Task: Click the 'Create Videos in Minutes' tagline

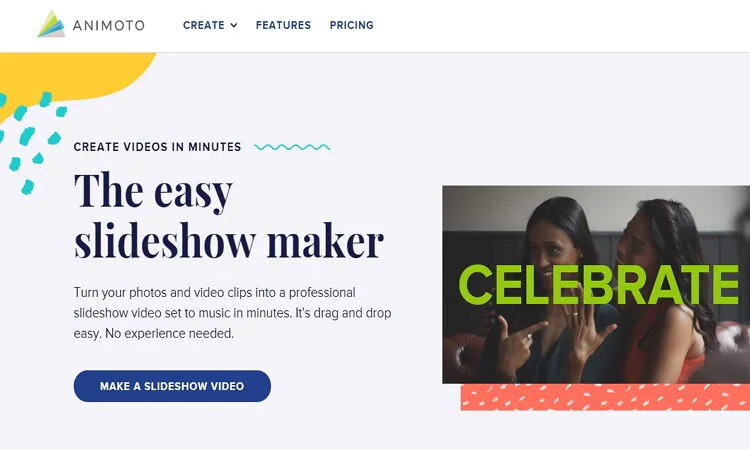Action: click(157, 147)
